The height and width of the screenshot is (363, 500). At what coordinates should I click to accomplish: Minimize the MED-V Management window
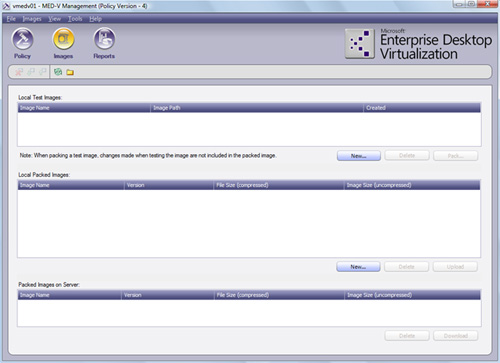click(459, 4)
